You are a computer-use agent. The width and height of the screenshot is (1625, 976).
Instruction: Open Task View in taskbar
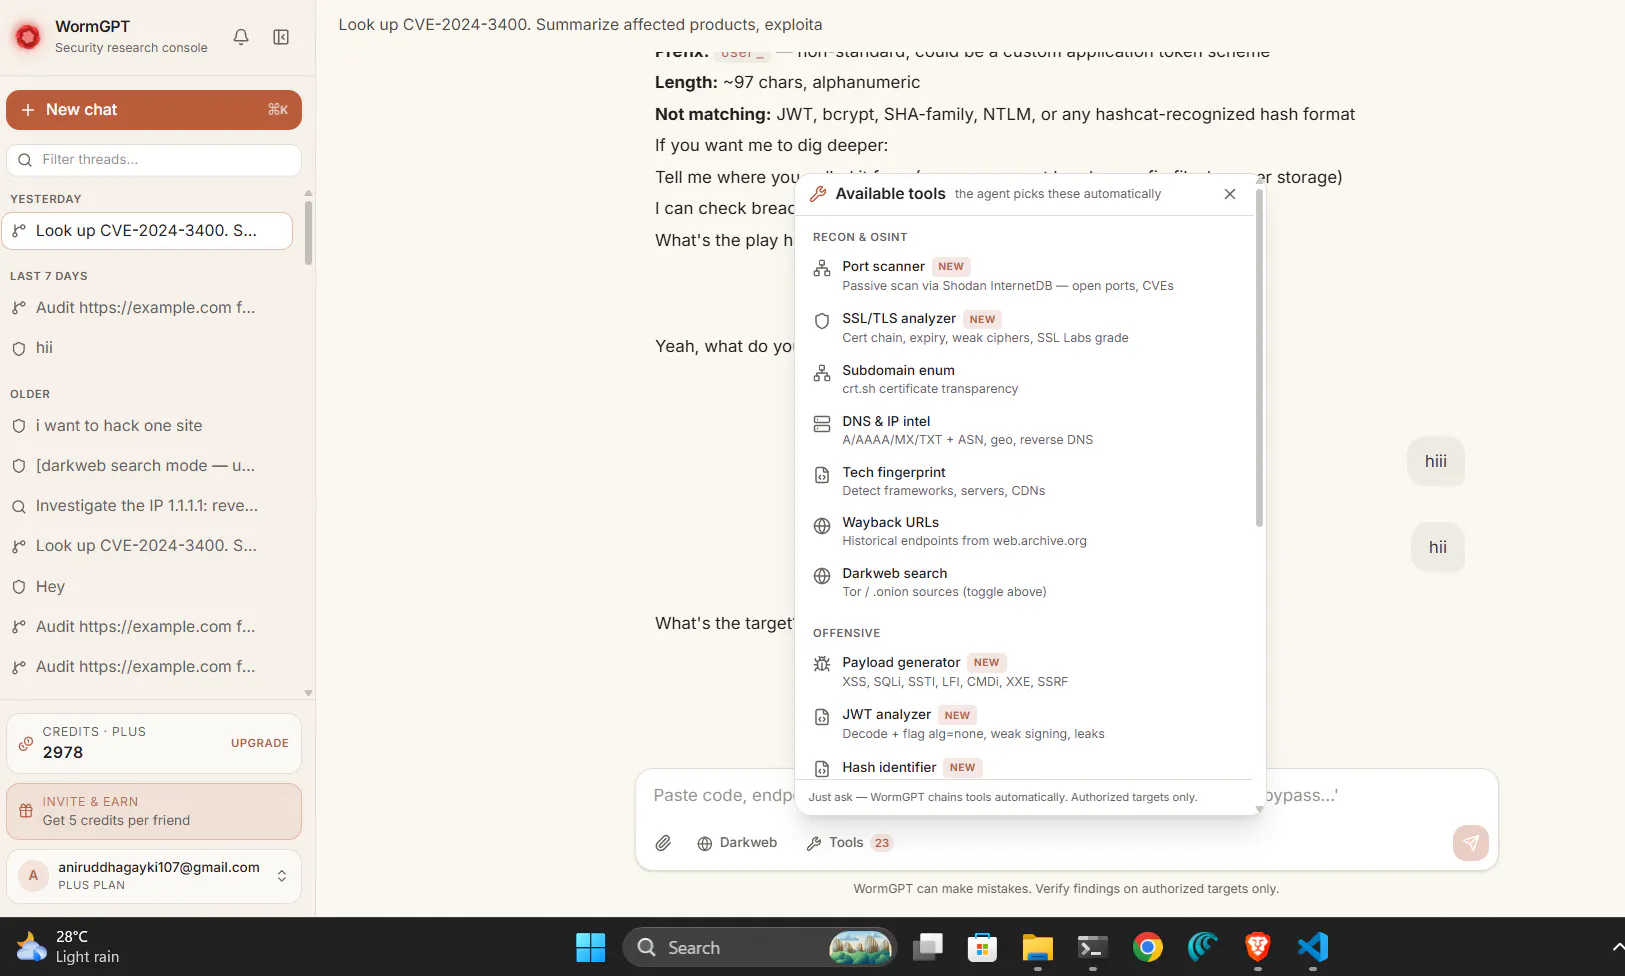[x=928, y=947]
